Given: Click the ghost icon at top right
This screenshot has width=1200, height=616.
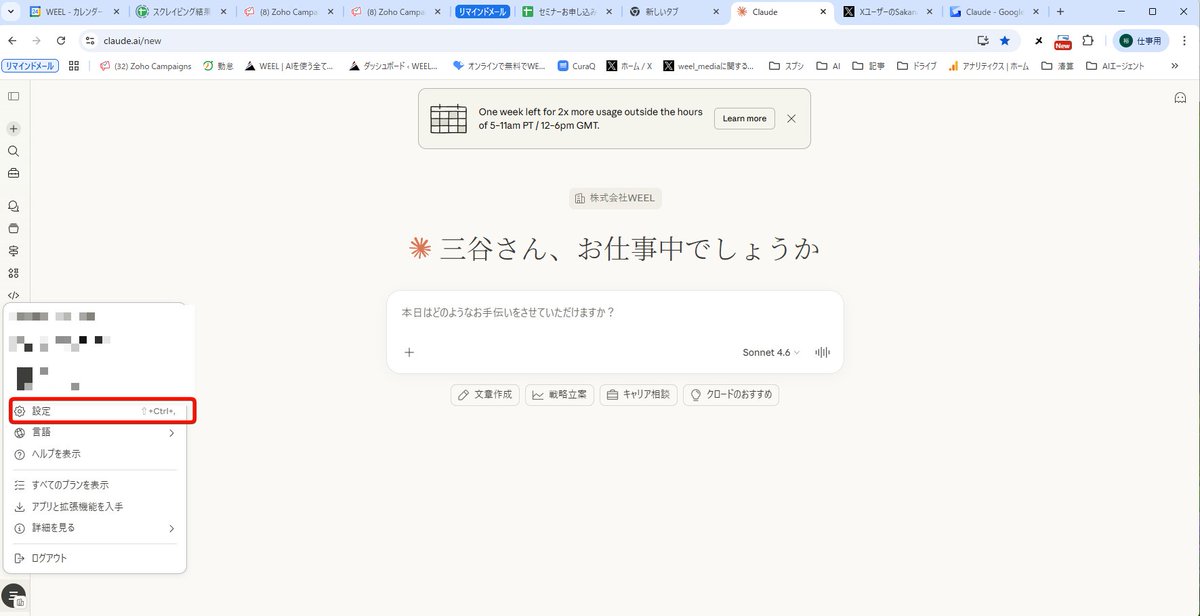Looking at the screenshot, I should (x=1180, y=97).
